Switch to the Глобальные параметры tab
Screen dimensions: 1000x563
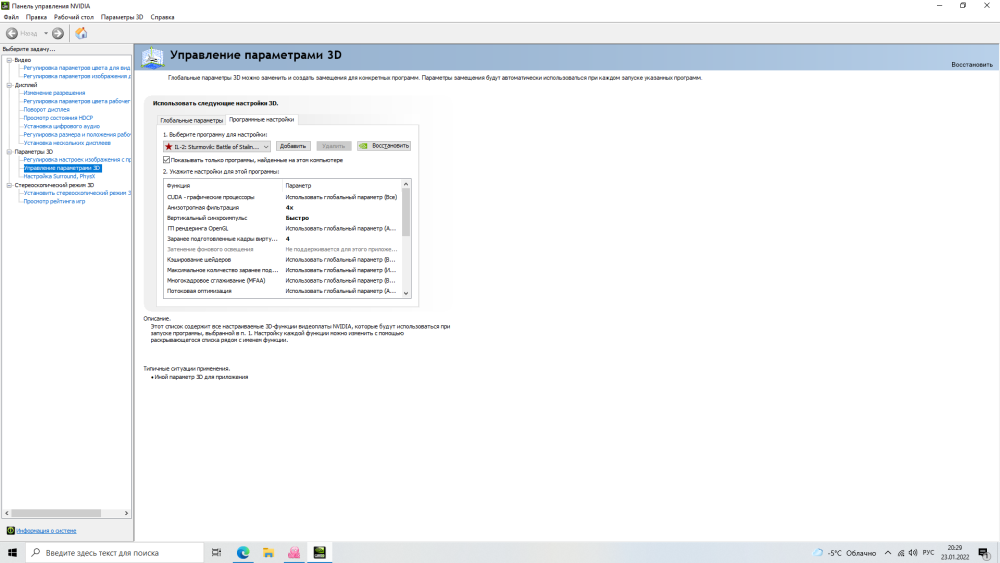(x=191, y=120)
